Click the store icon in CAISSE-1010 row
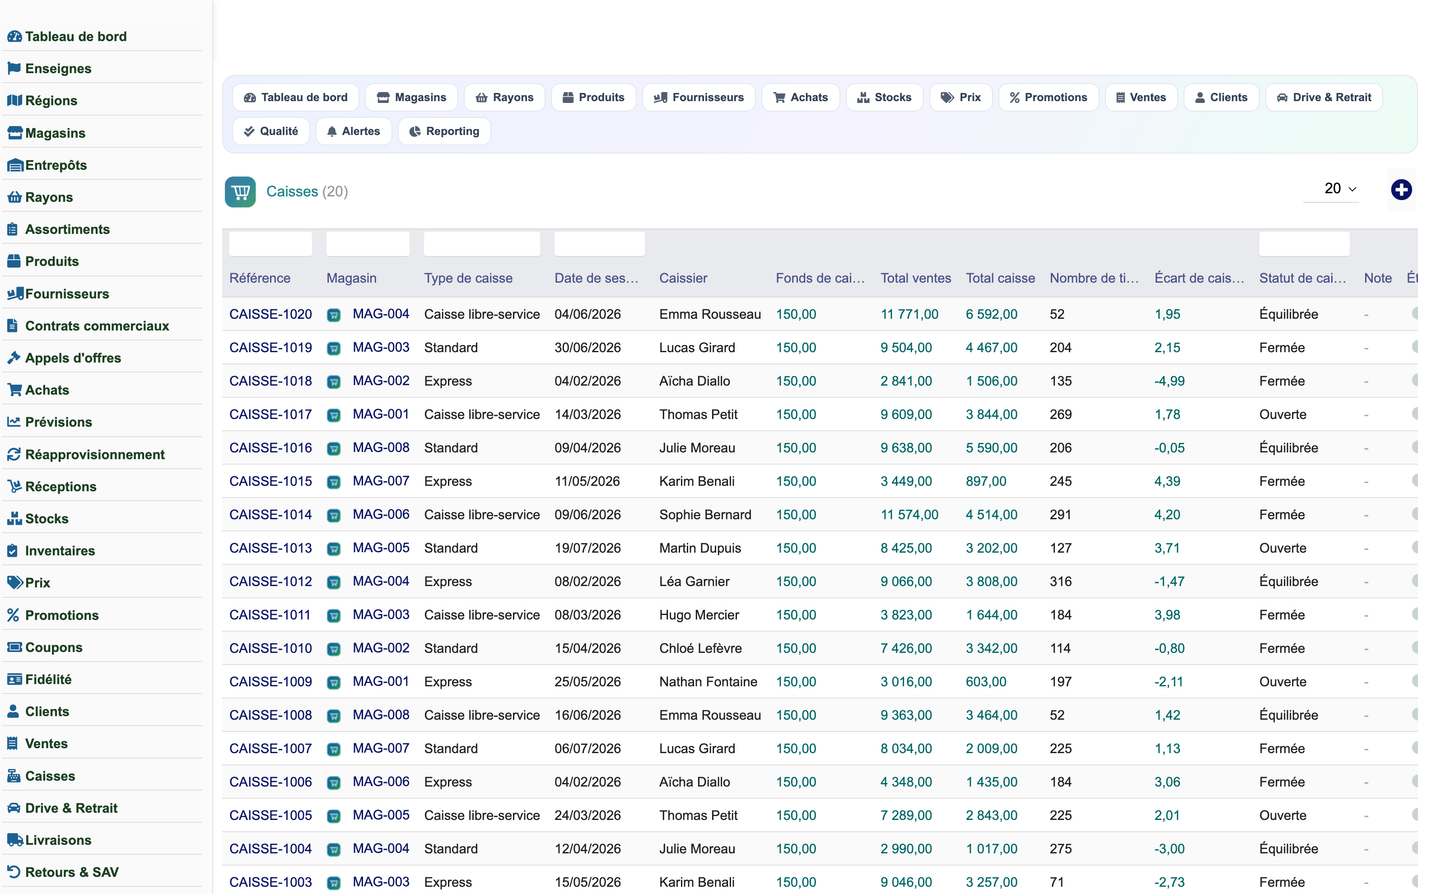Viewport: 1445px width, 894px height. 334,649
